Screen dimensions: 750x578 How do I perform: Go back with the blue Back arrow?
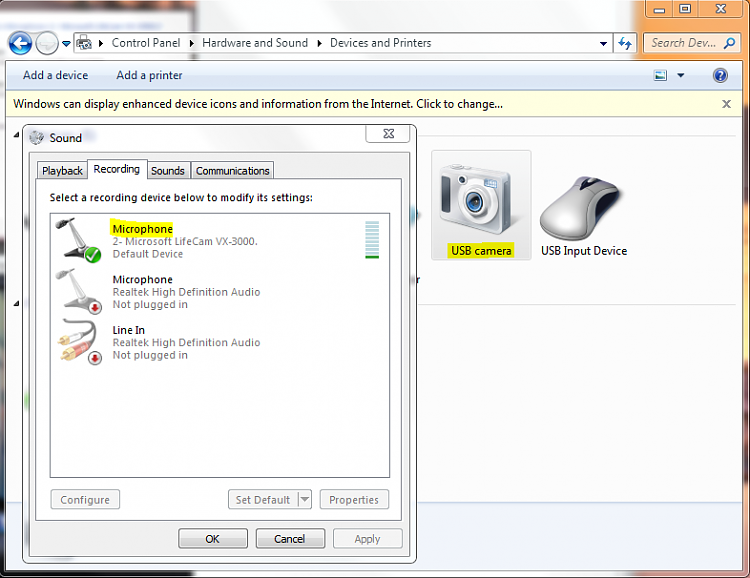point(20,44)
